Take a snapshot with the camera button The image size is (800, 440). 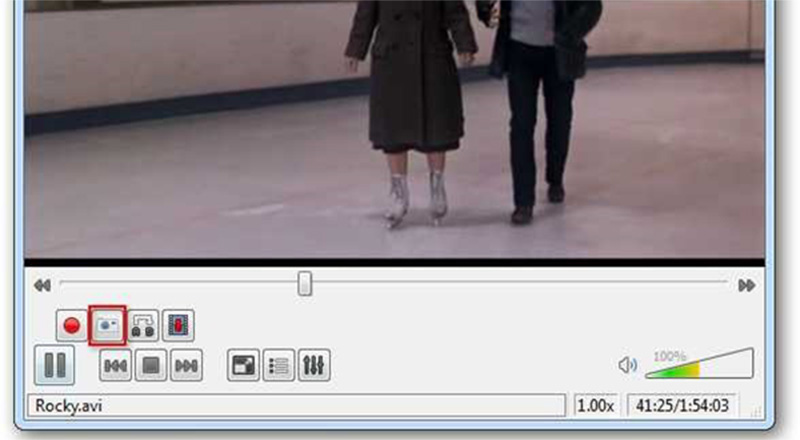pyautogui.click(x=107, y=325)
